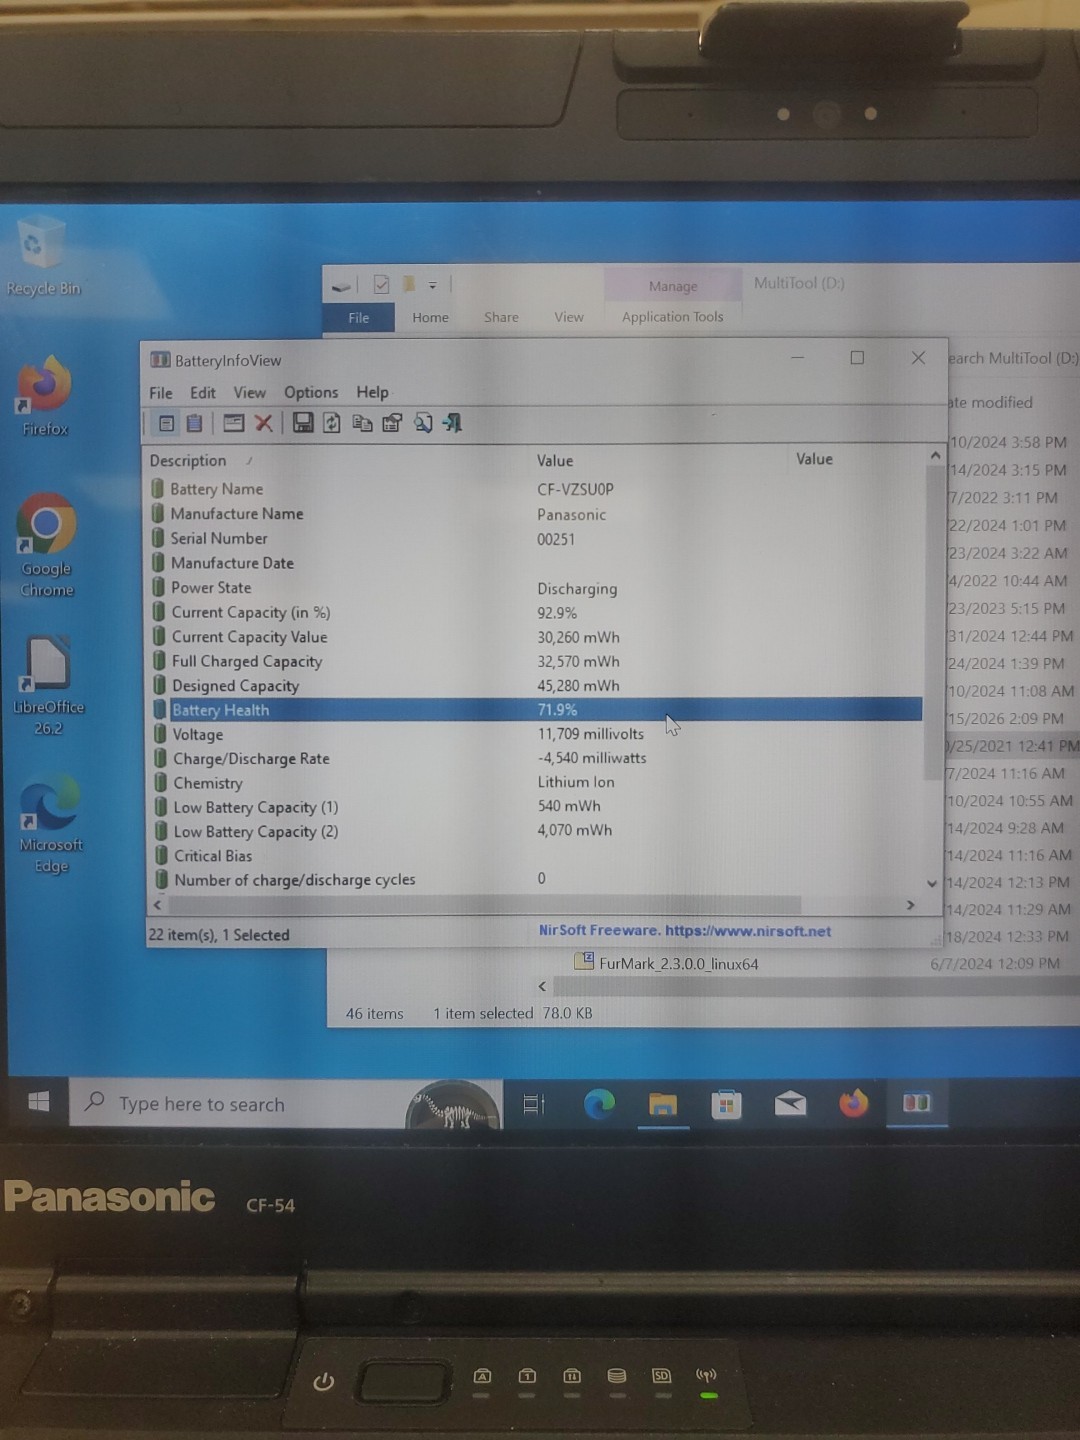
Task: Open File menu in BatteryInfoView
Action: [161, 393]
